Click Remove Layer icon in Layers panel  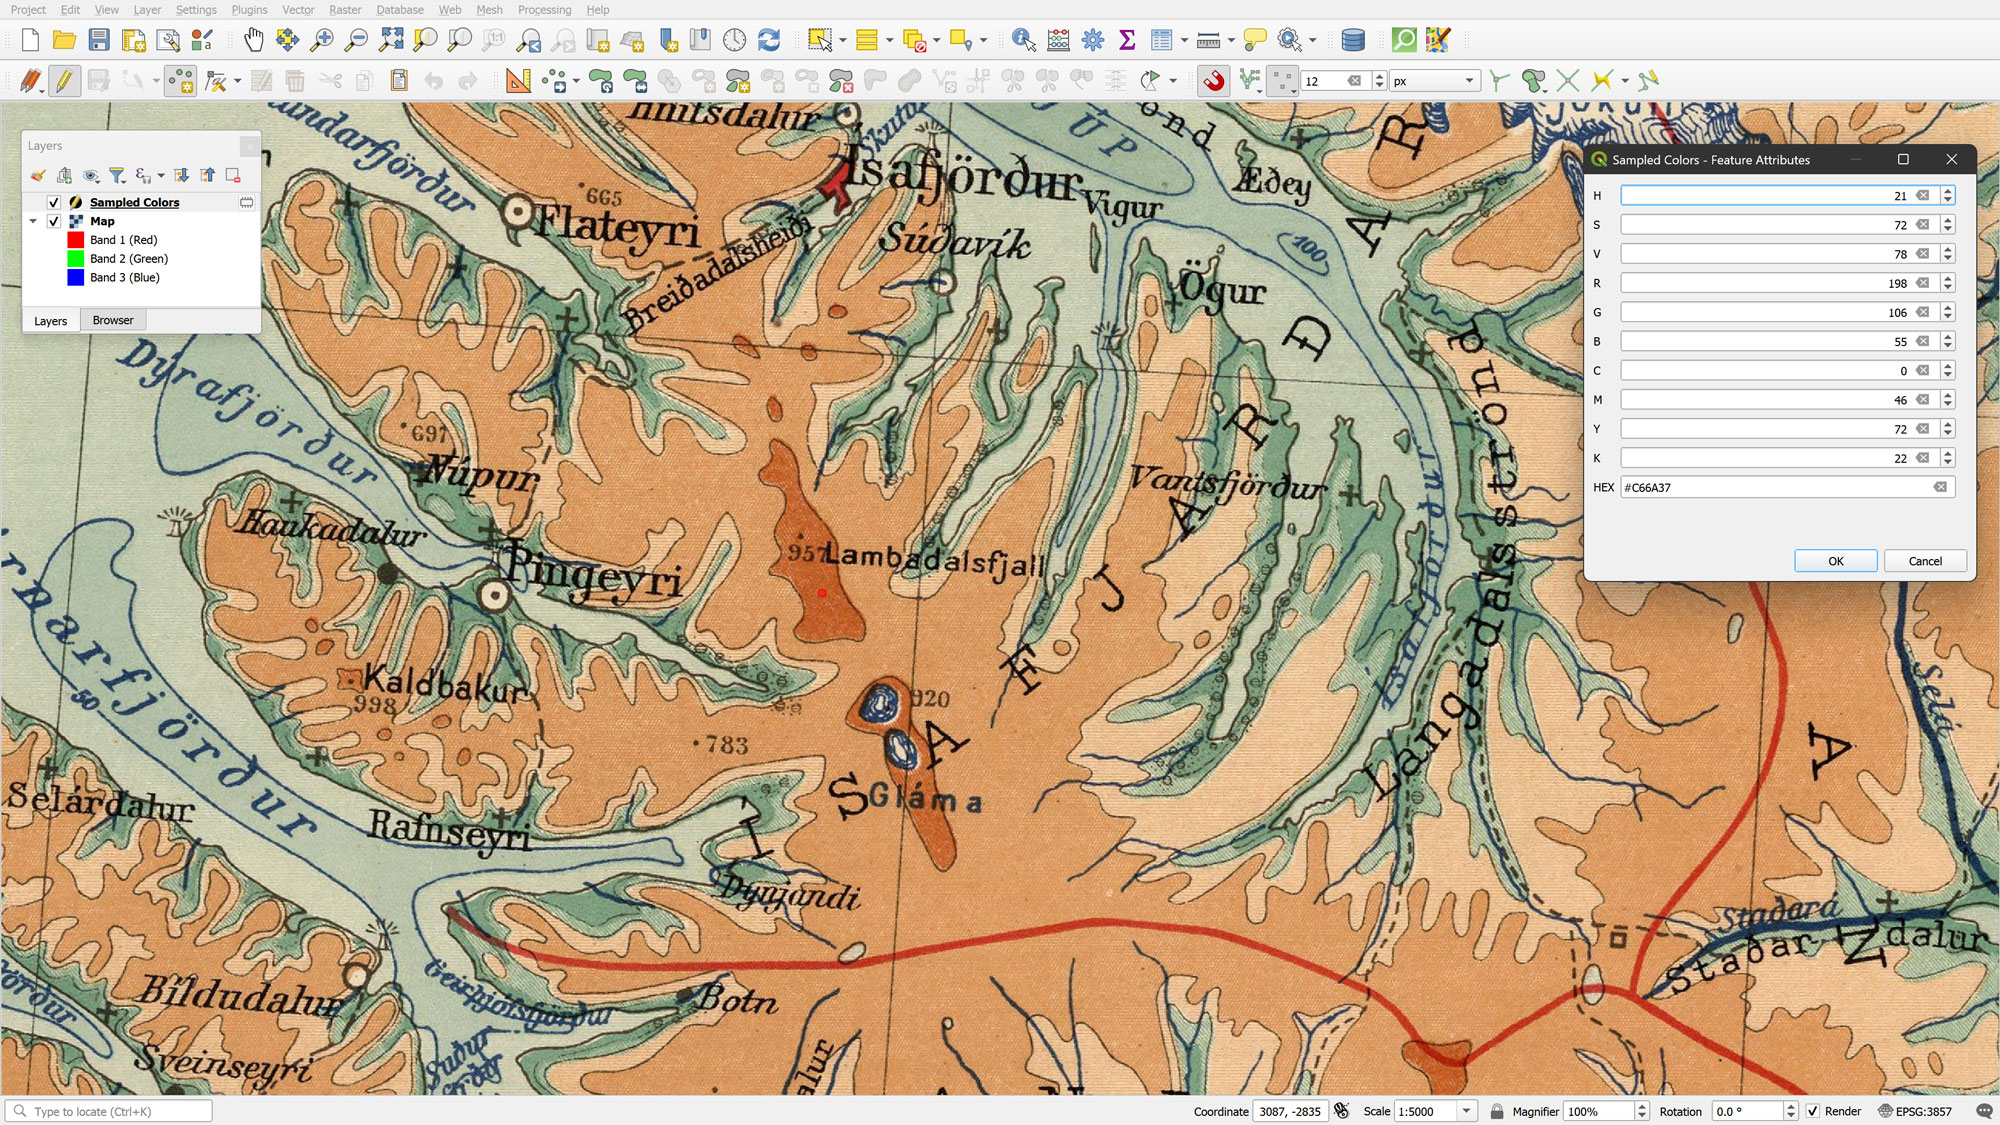point(233,176)
